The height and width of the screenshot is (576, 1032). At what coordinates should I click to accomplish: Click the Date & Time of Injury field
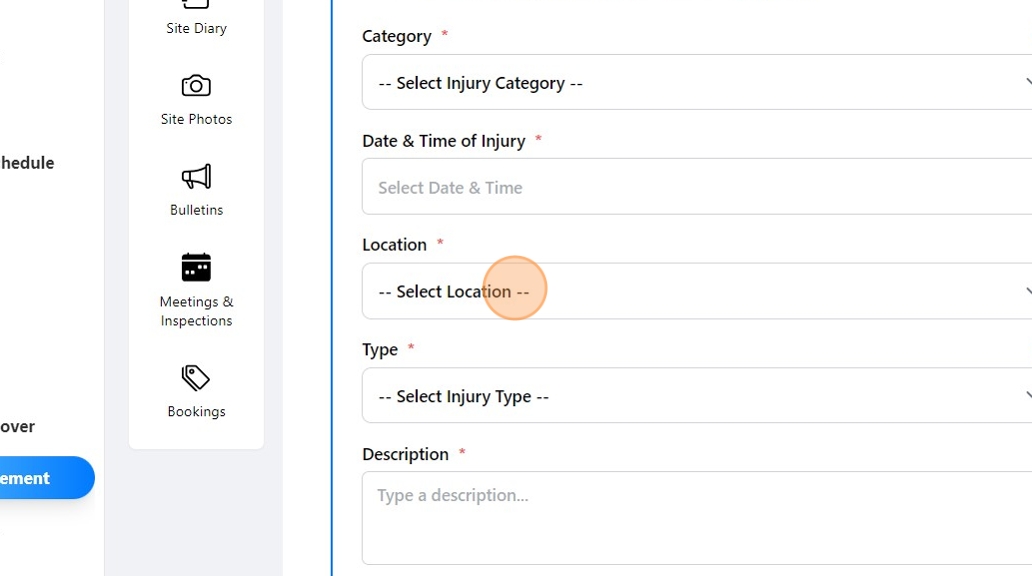pos(697,187)
